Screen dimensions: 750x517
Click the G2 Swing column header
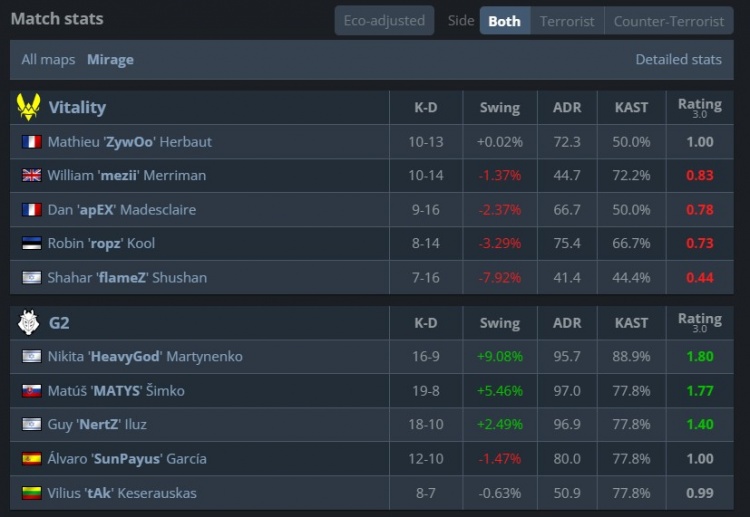coord(499,323)
